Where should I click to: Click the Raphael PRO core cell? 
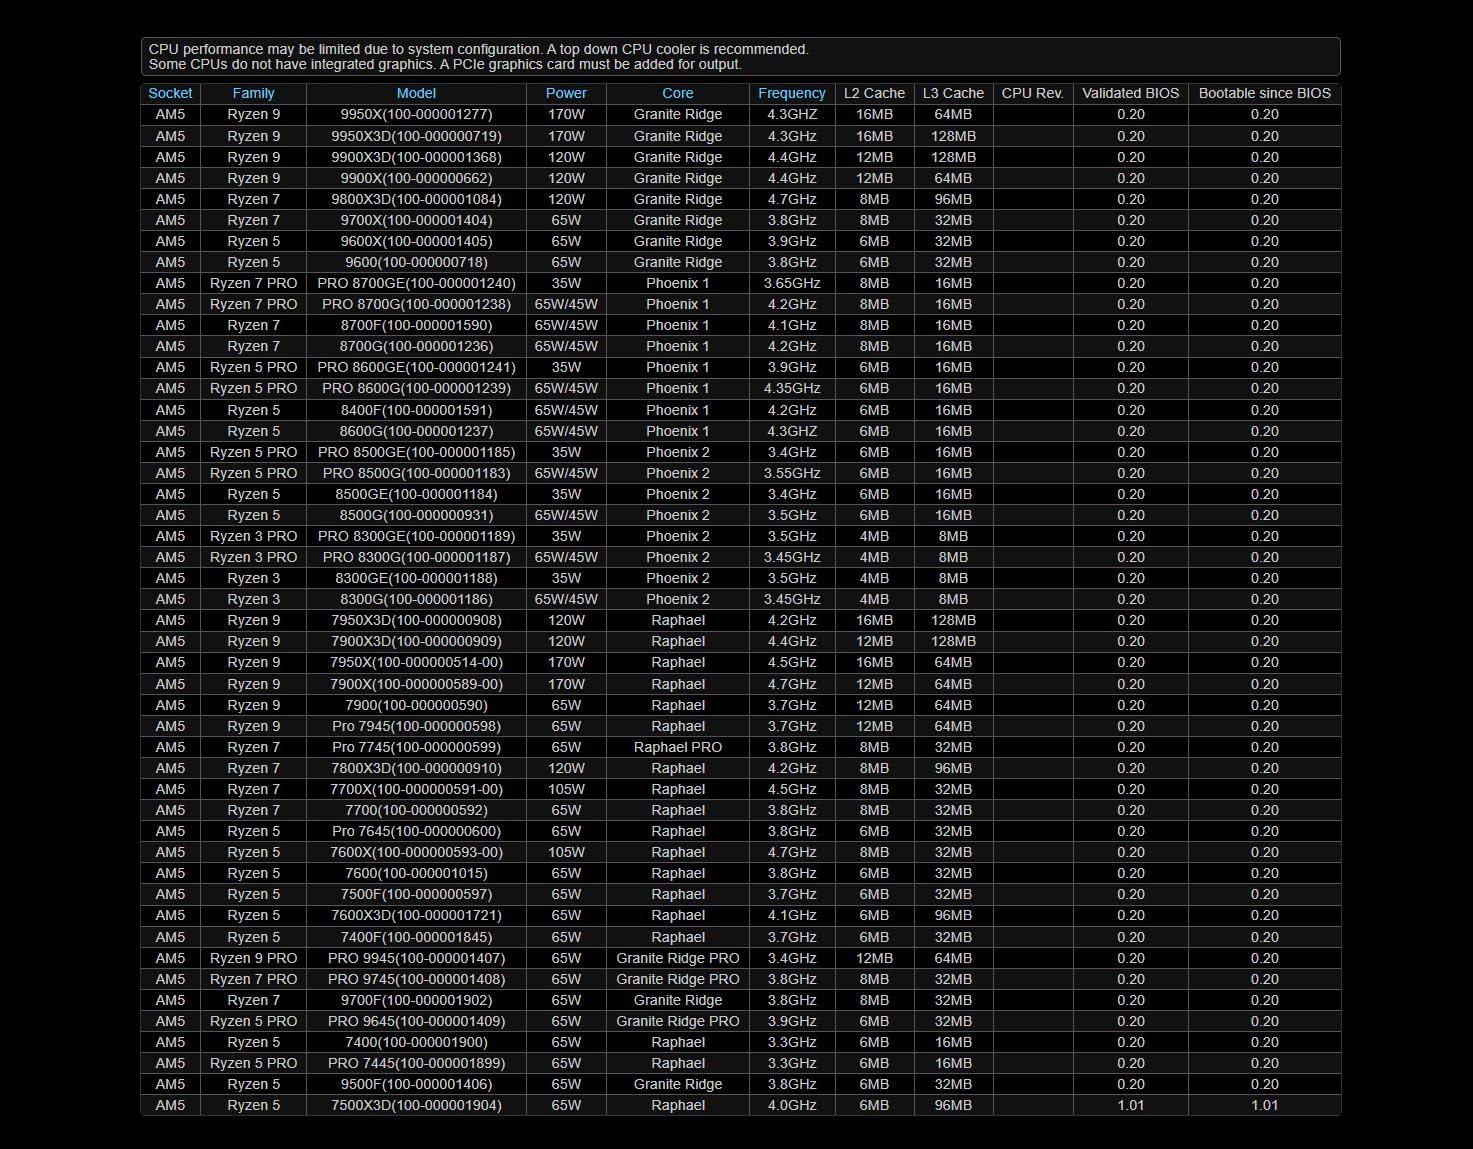tap(677, 747)
